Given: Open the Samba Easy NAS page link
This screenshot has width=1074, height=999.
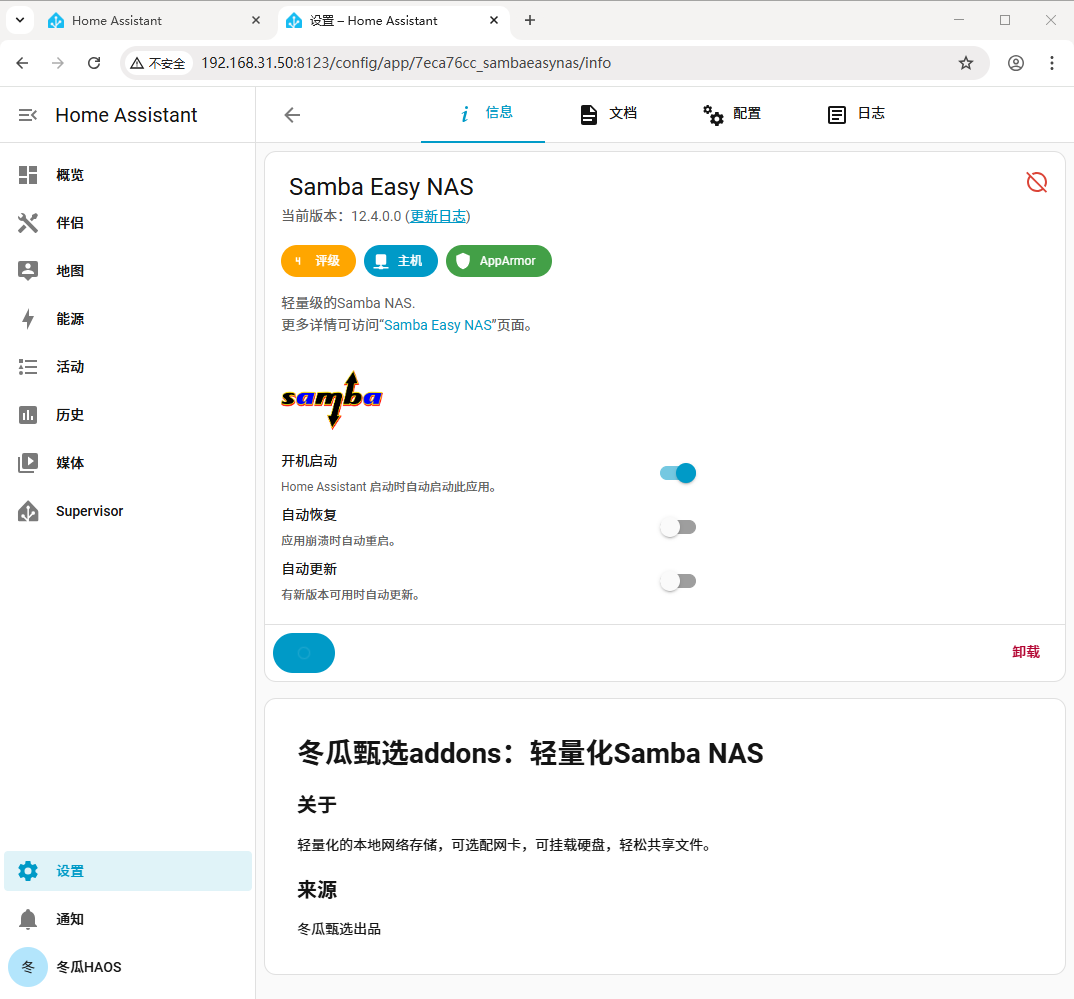Looking at the screenshot, I should (x=438, y=325).
